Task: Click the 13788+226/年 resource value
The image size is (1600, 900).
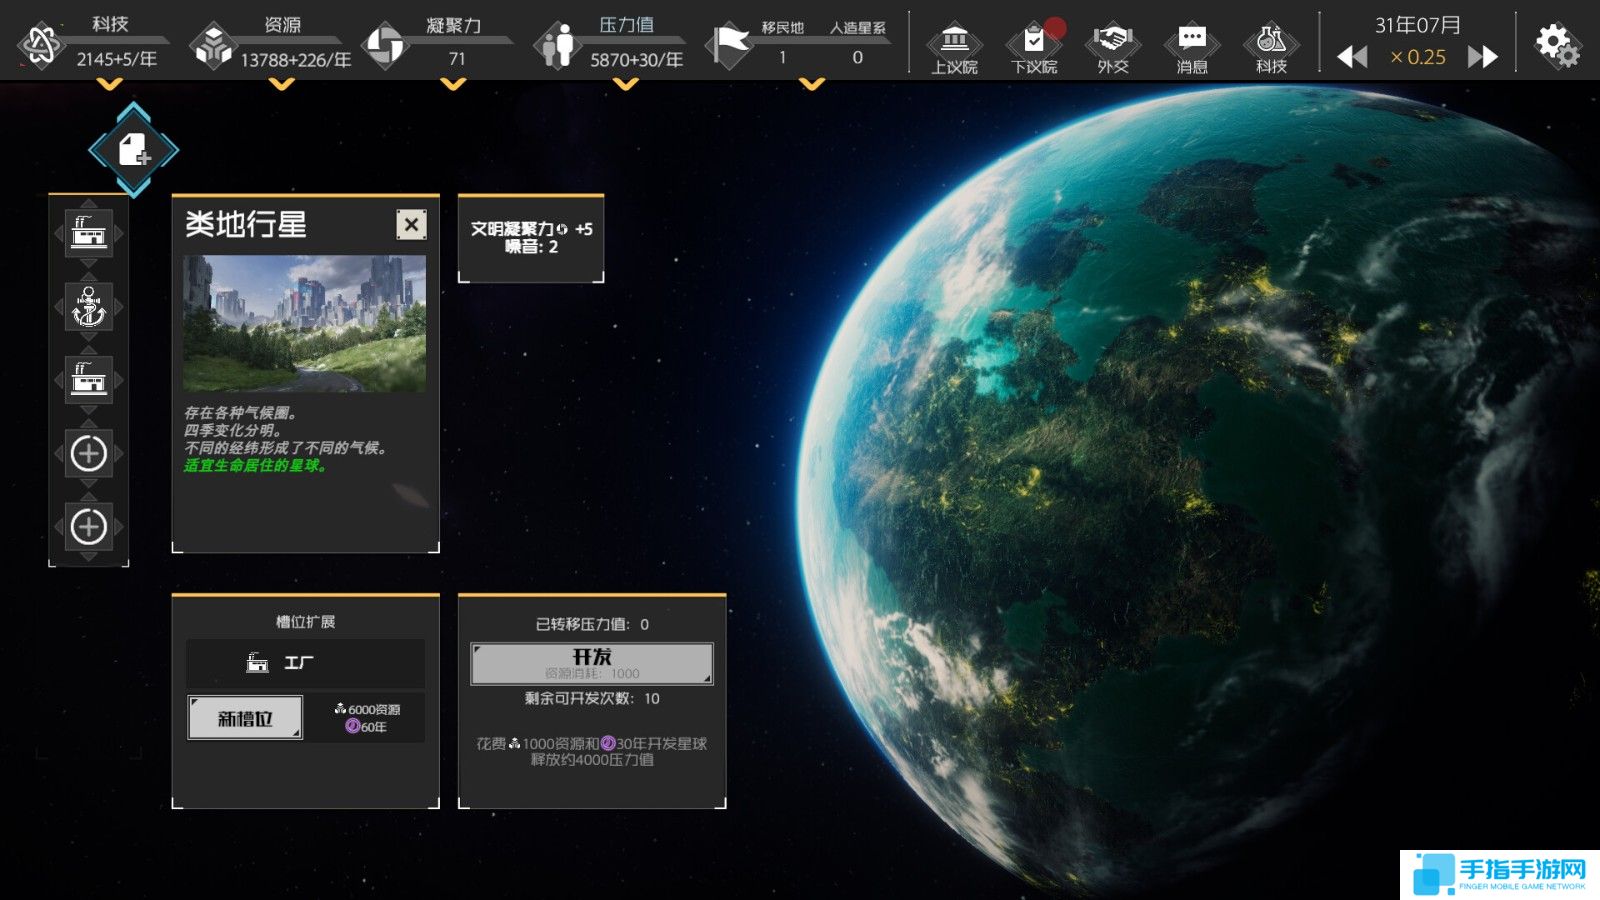Action: click(295, 60)
